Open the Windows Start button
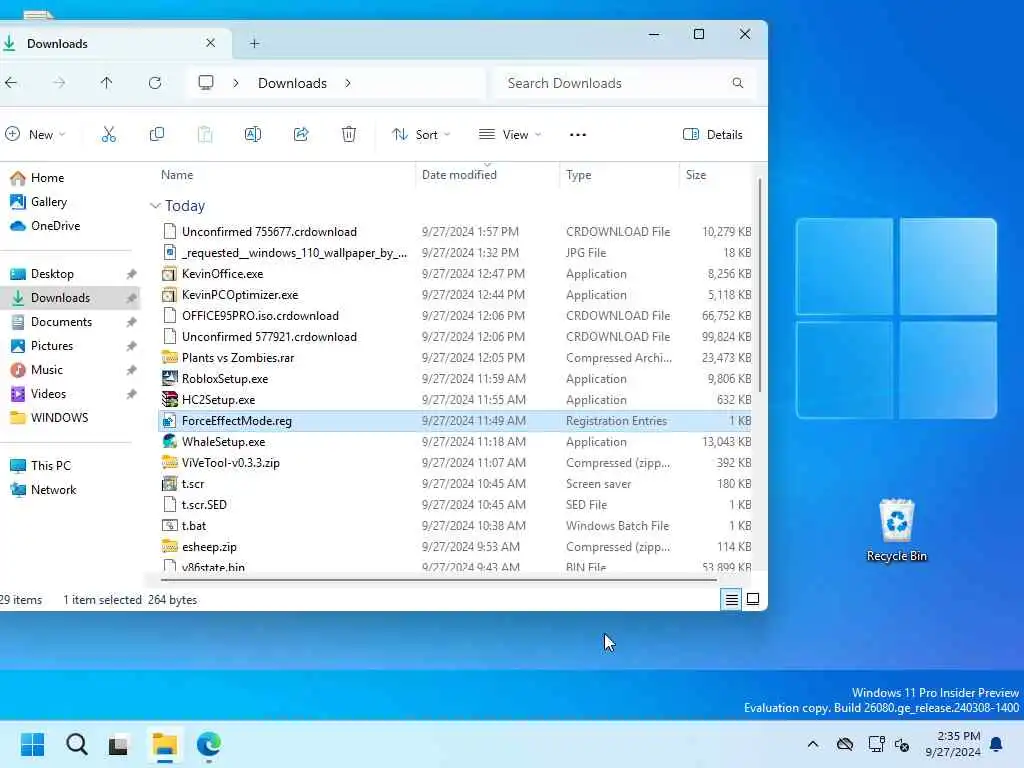The height and width of the screenshot is (768, 1024). pyautogui.click(x=33, y=744)
